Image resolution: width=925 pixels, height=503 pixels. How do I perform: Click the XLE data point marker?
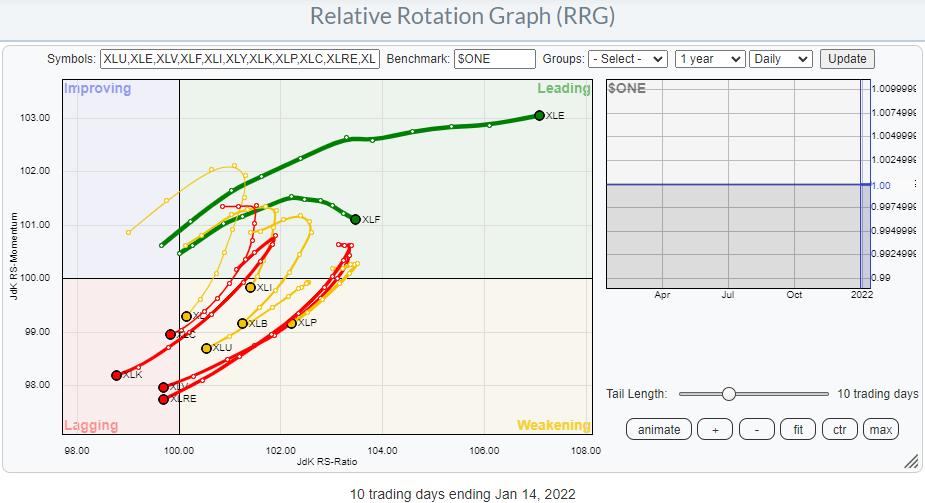(x=539, y=115)
